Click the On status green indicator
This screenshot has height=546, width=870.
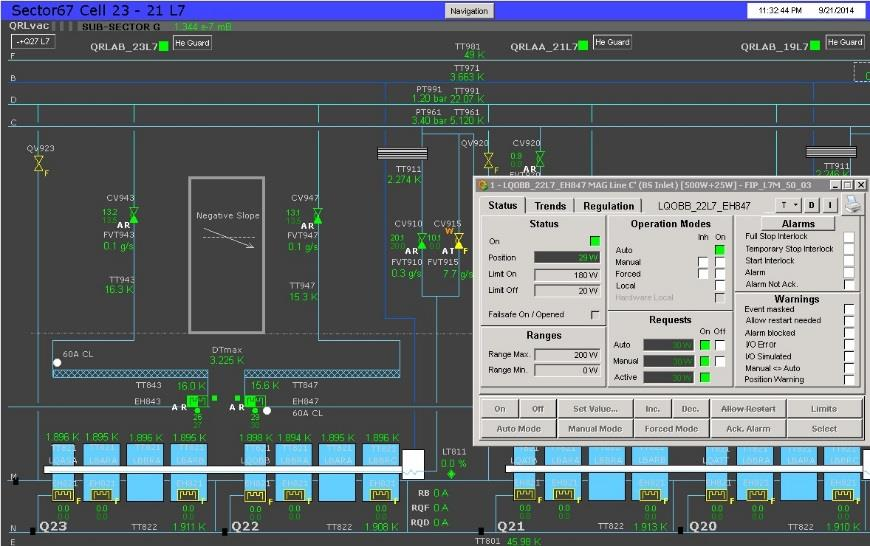[x=595, y=241]
